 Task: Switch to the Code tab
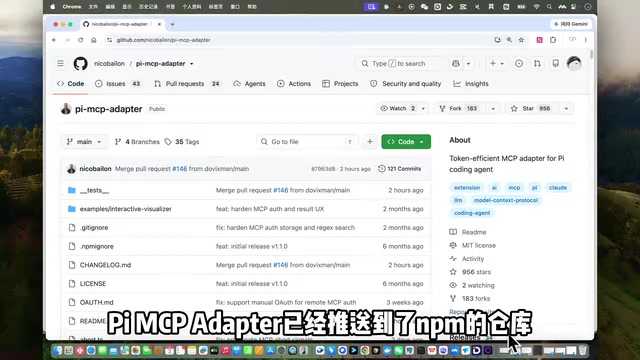tap(71, 84)
